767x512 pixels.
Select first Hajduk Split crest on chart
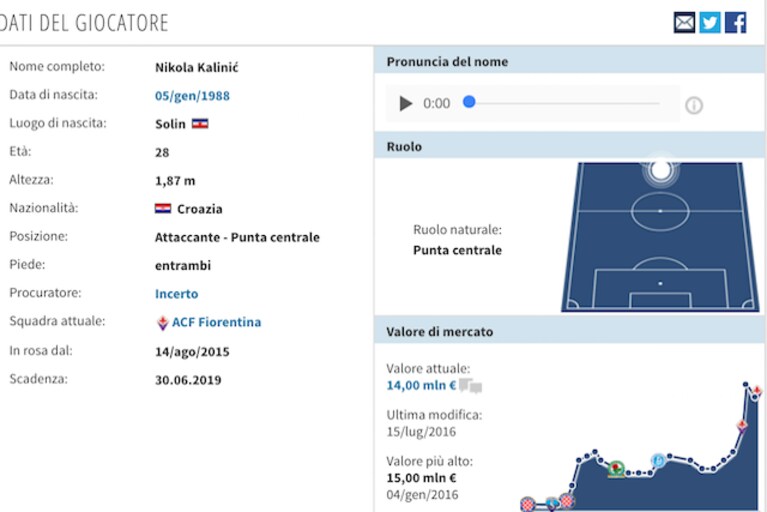[528, 504]
